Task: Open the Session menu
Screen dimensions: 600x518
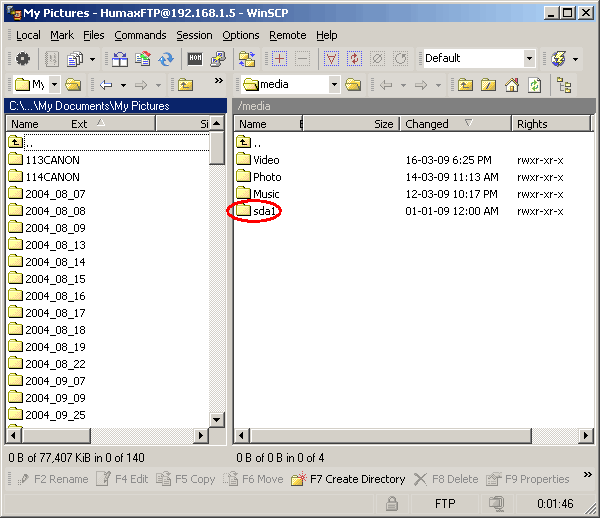Action: point(194,35)
